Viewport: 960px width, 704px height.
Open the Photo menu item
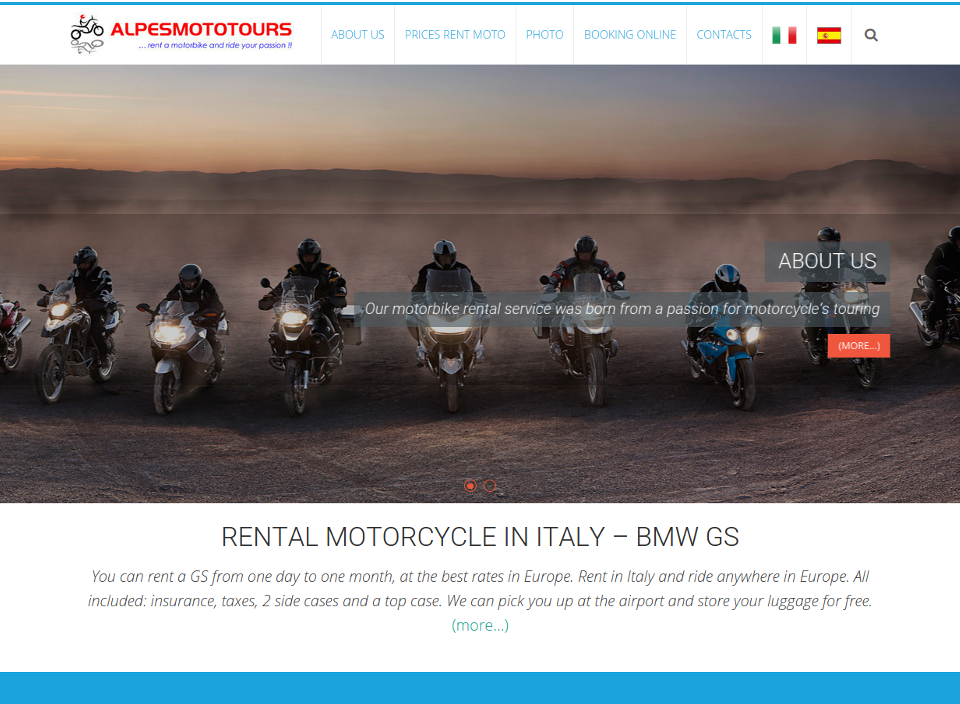[x=544, y=35]
